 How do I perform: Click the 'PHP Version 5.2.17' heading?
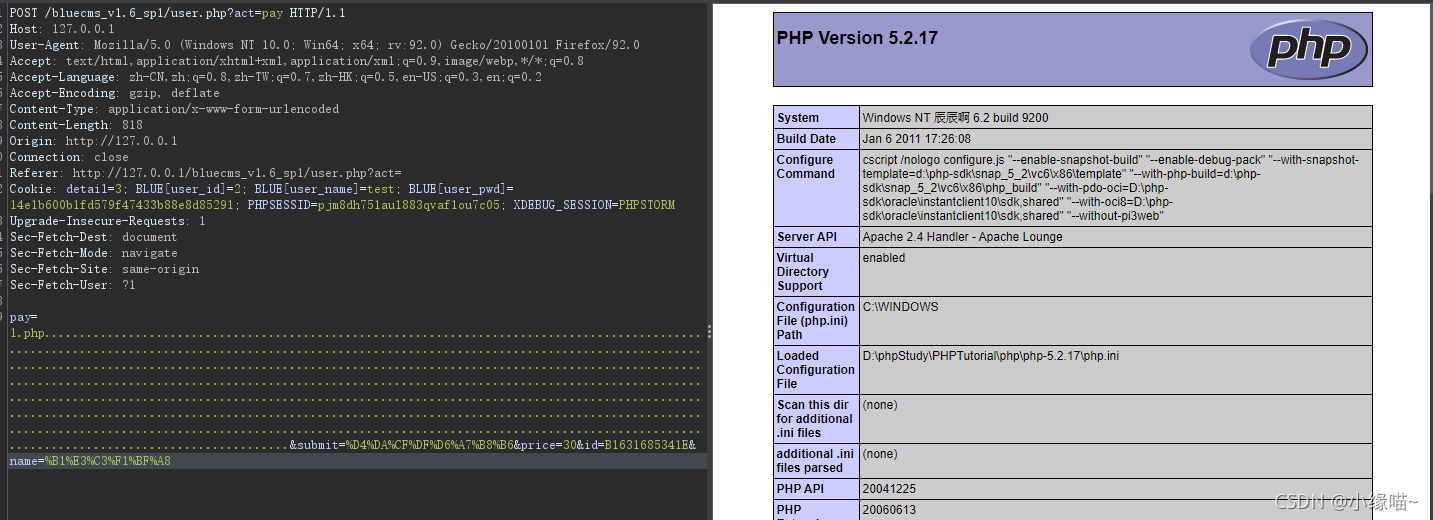[857, 38]
